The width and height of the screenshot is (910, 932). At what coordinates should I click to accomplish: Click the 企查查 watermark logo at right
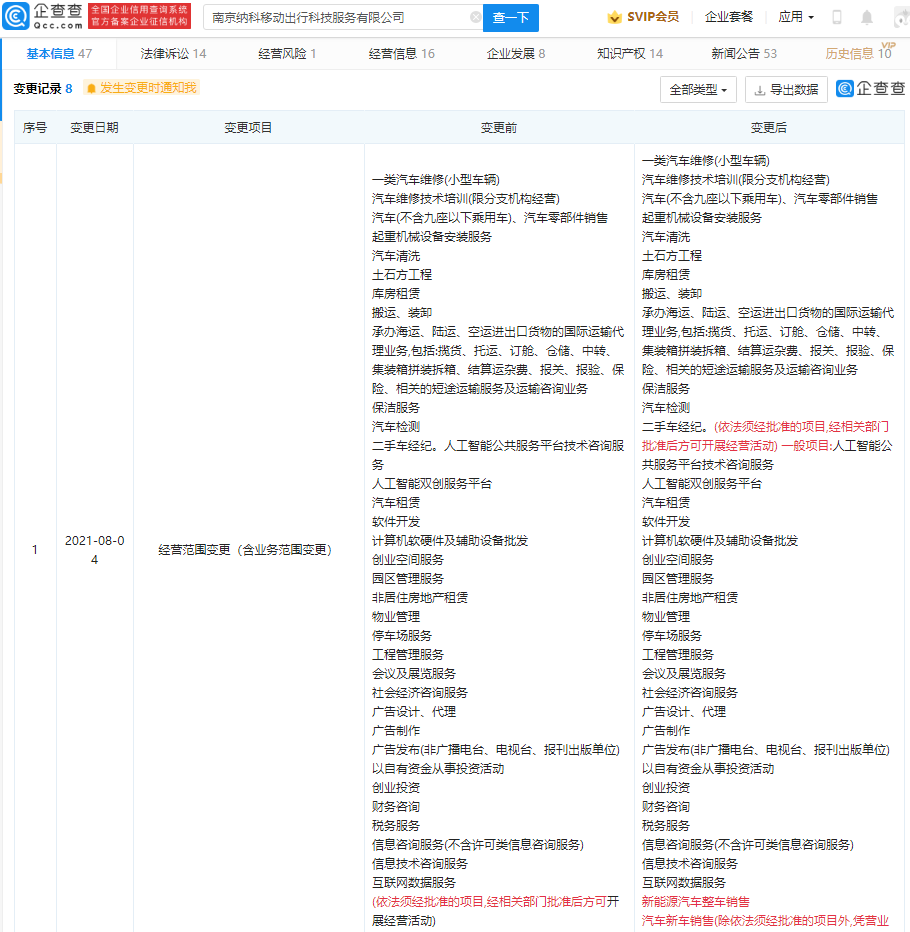pos(871,89)
